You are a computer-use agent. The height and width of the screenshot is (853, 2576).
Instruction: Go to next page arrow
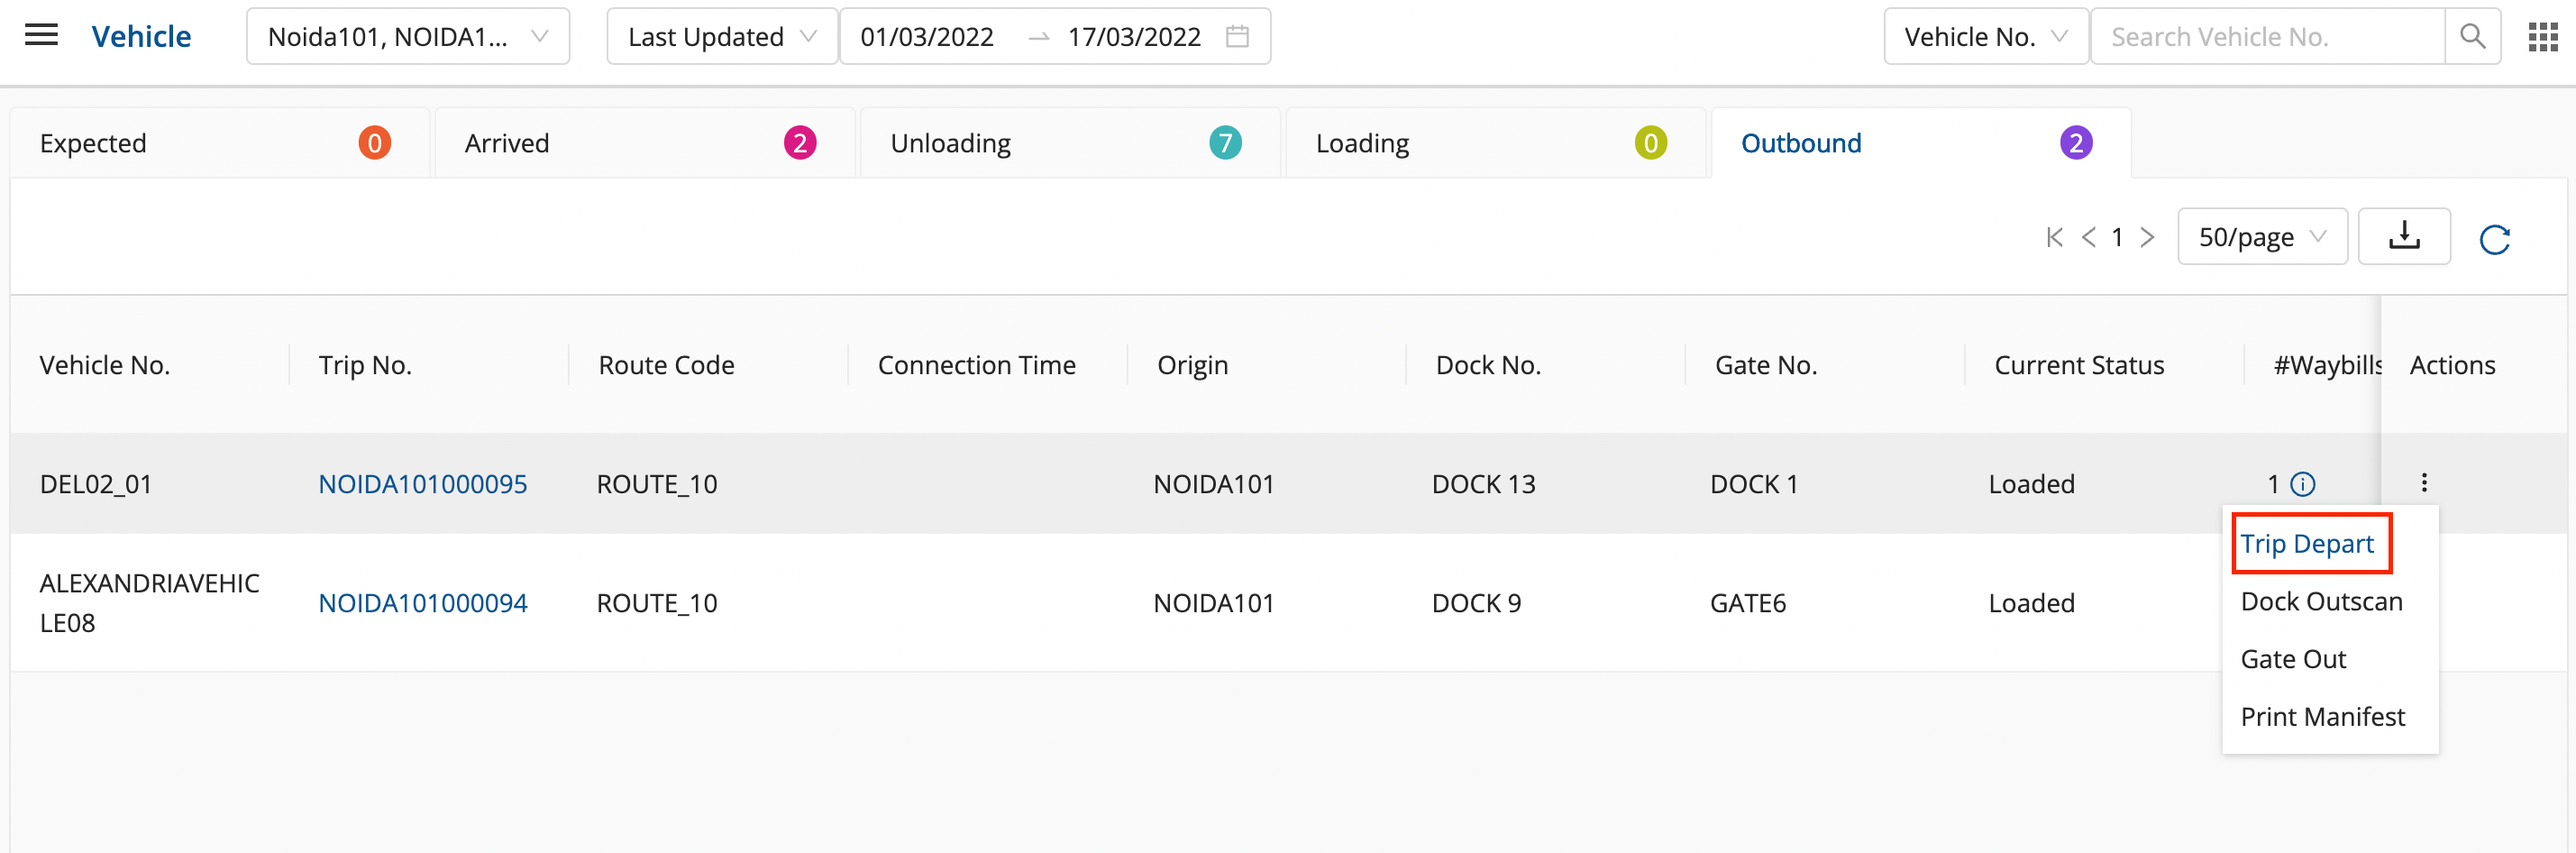(2147, 237)
